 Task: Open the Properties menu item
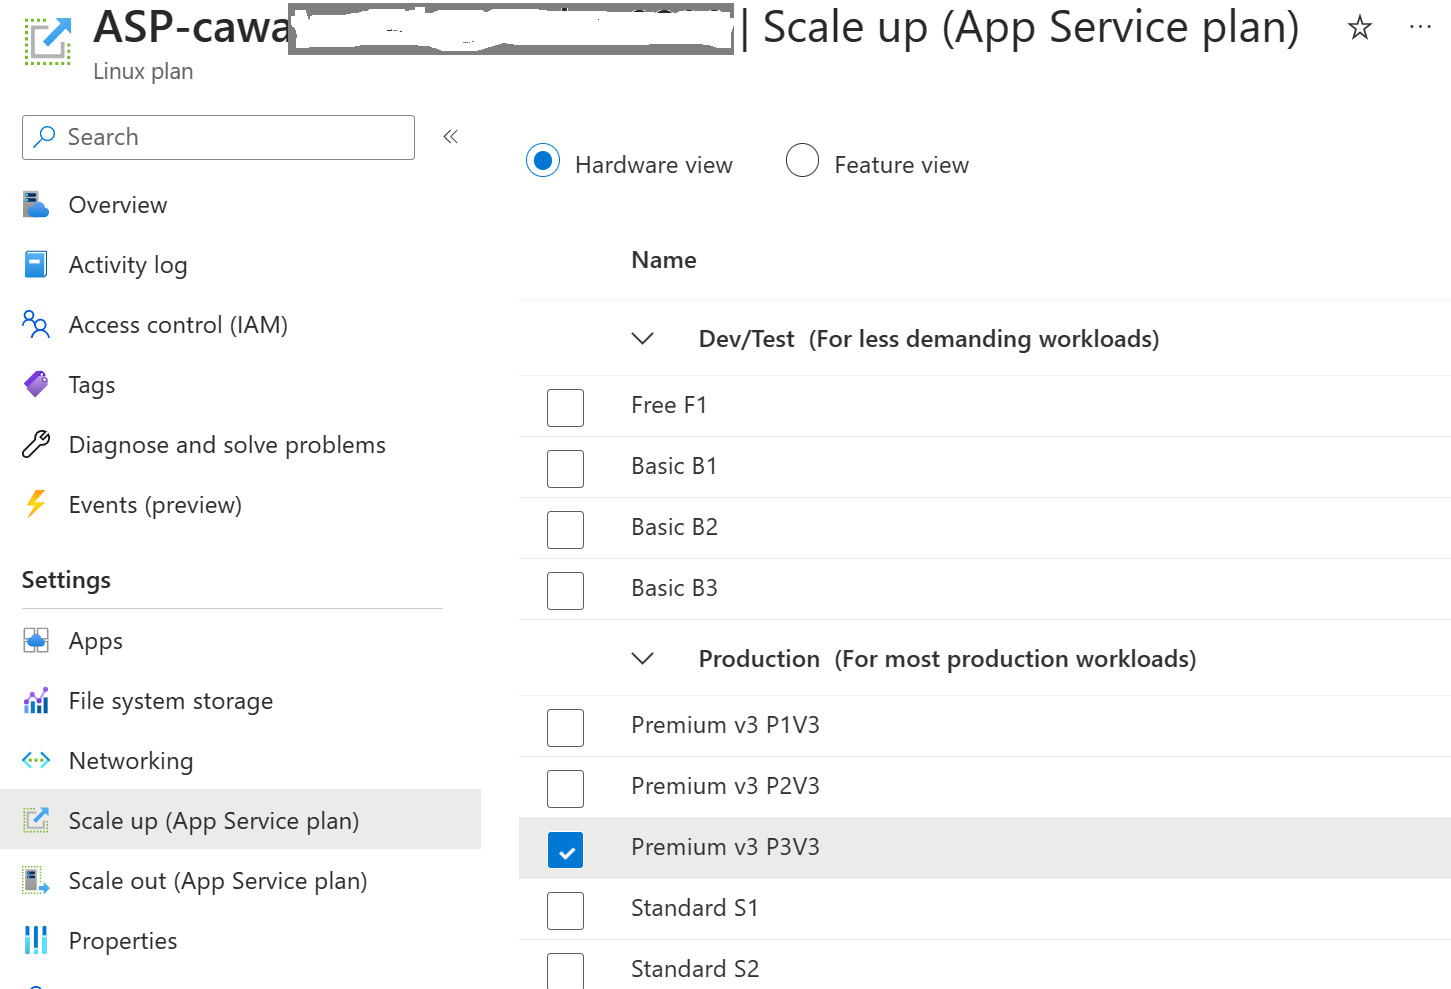[122, 941]
